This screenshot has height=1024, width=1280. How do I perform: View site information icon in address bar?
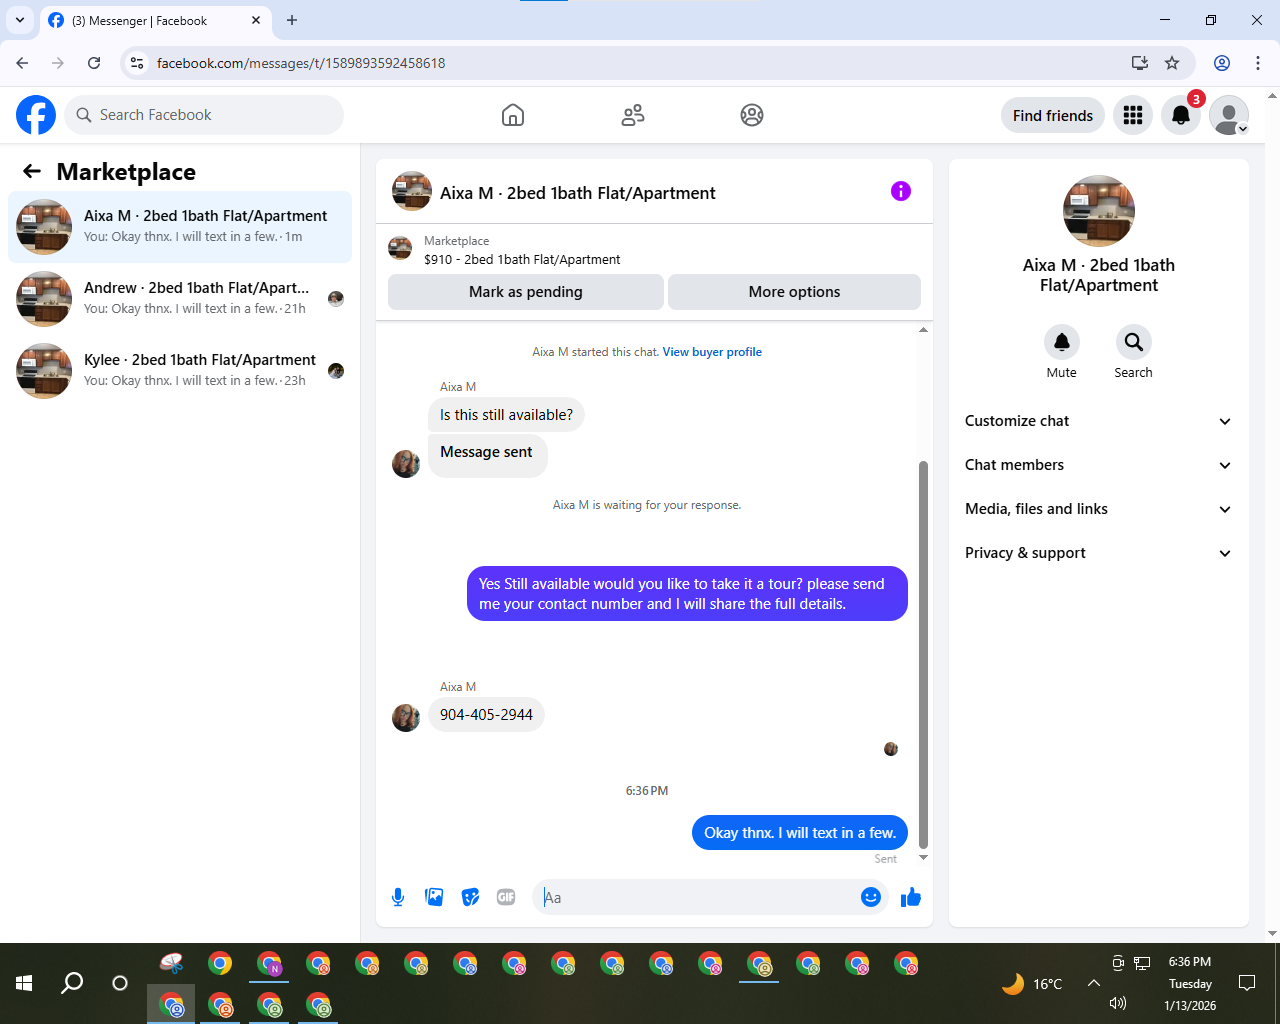coord(137,63)
